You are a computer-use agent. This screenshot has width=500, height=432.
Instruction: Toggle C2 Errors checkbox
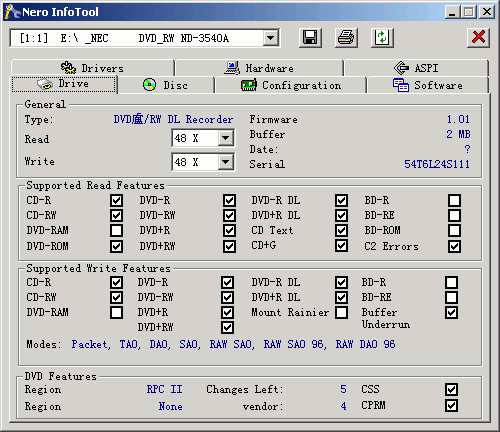(x=455, y=246)
